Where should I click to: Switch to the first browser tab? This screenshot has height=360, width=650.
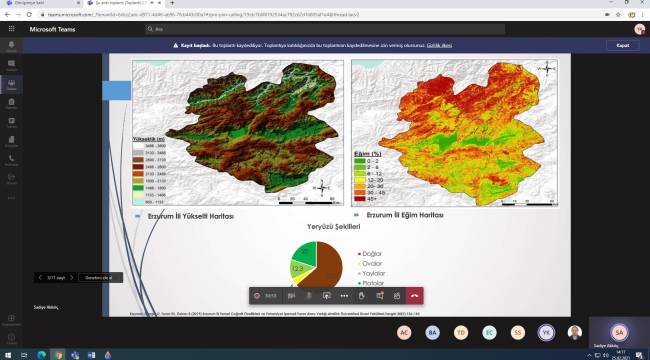click(42, 3)
